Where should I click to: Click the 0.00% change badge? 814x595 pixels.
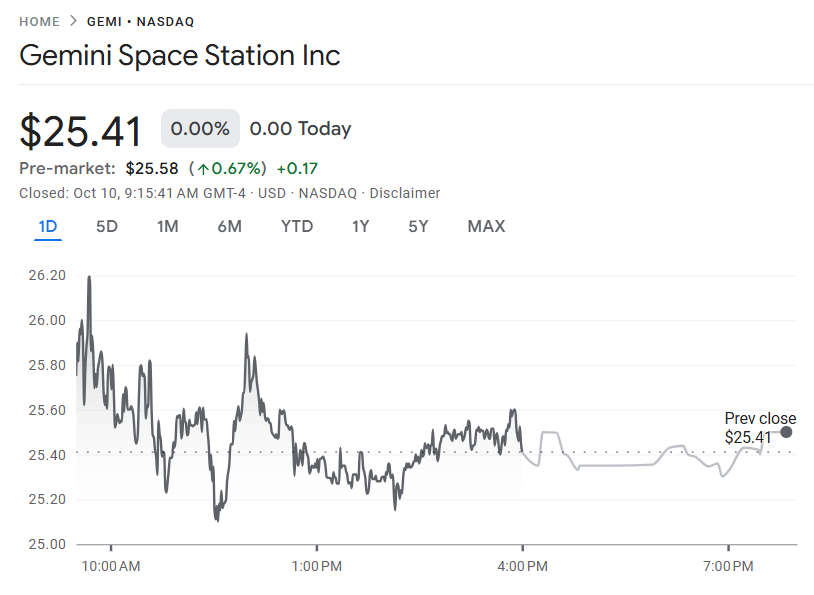click(200, 129)
